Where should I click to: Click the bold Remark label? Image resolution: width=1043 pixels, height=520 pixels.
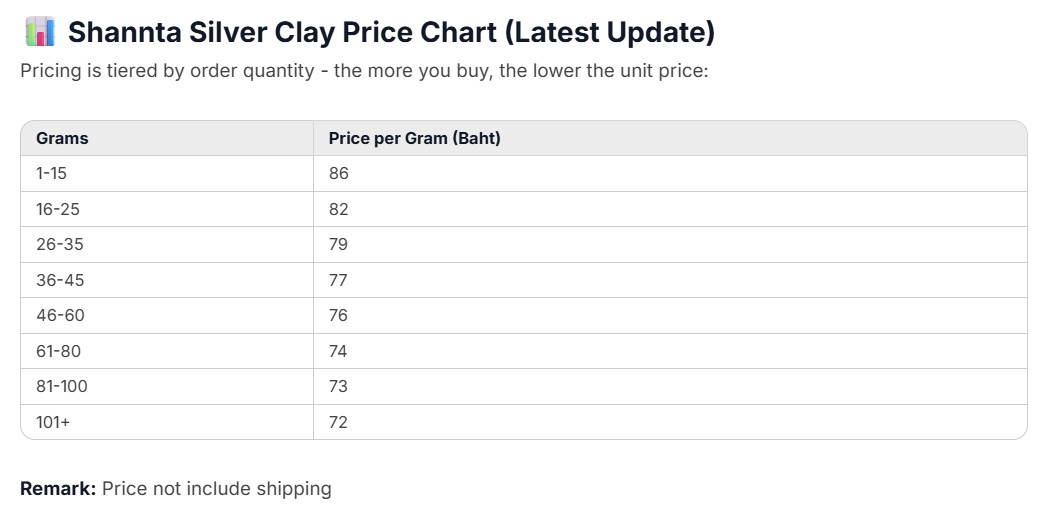point(58,489)
